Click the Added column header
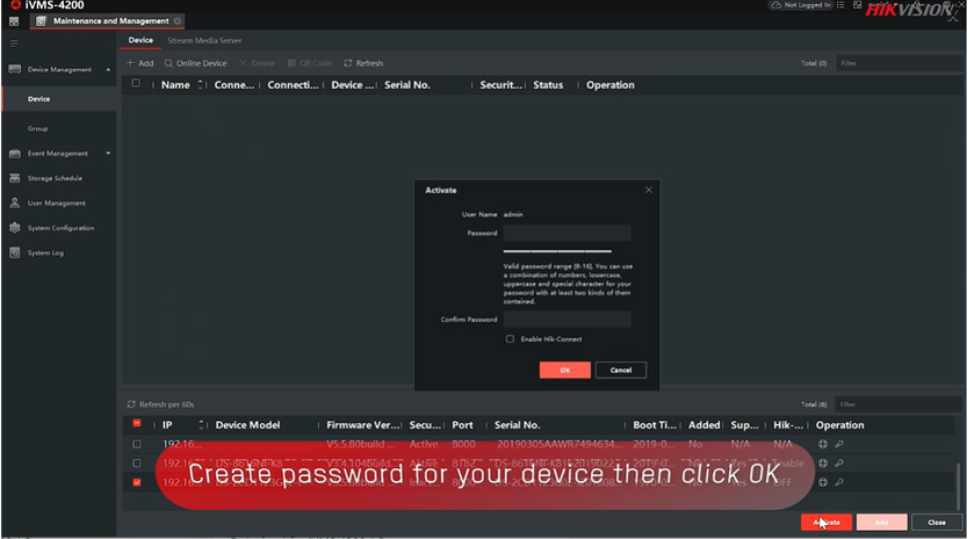This screenshot has width=975, height=539. click(x=704, y=425)
